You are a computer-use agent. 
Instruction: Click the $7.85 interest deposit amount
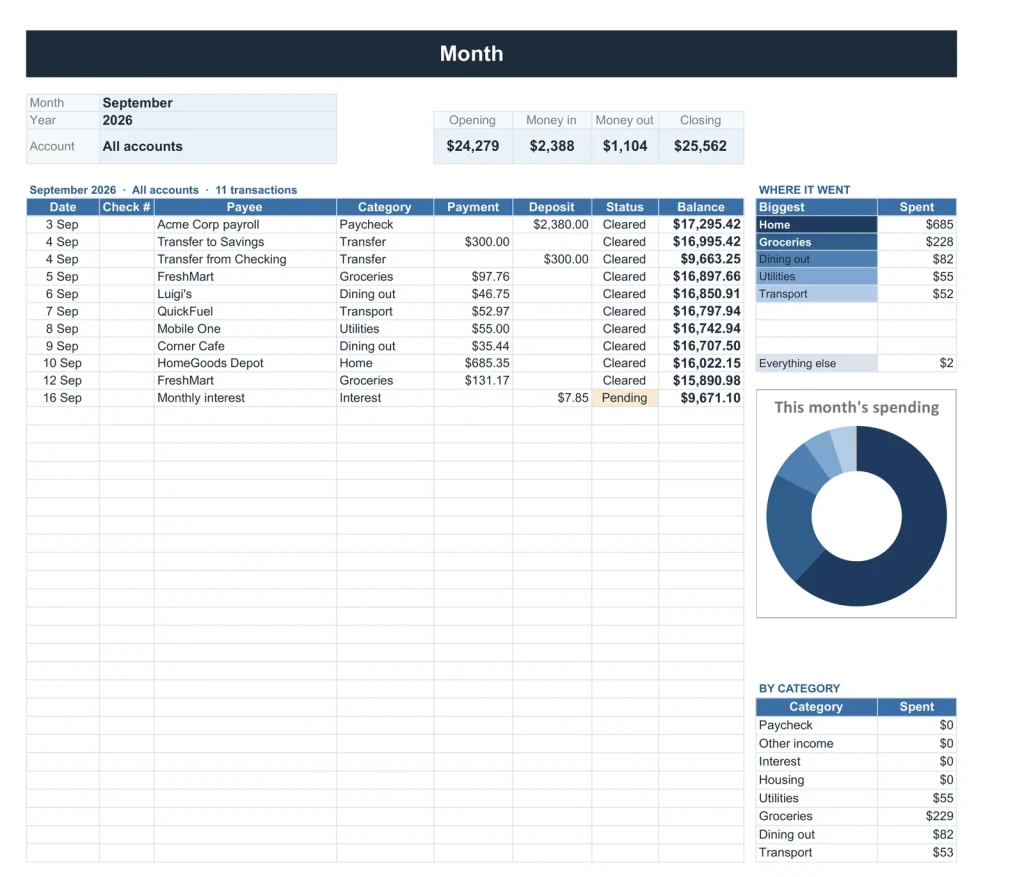552,398
